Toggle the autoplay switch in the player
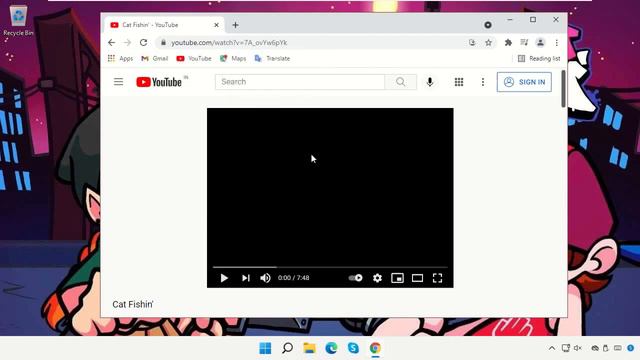 (x=356, y=278)
